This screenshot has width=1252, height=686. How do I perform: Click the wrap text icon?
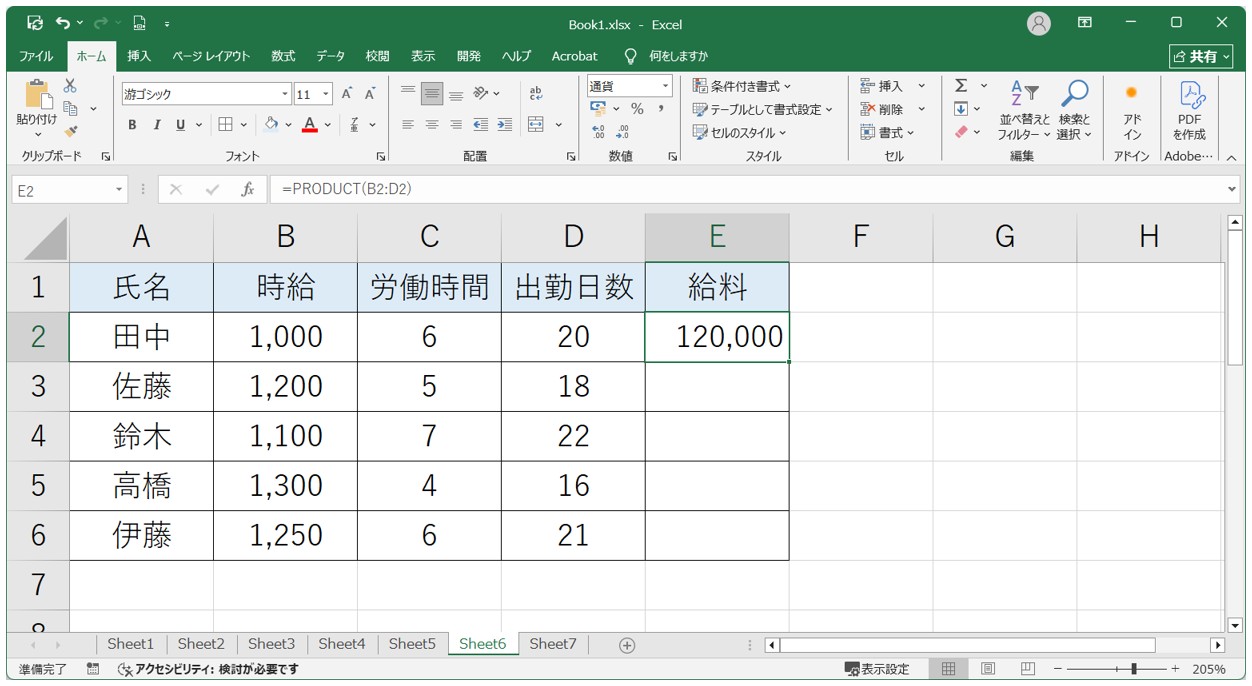[536, 94]
